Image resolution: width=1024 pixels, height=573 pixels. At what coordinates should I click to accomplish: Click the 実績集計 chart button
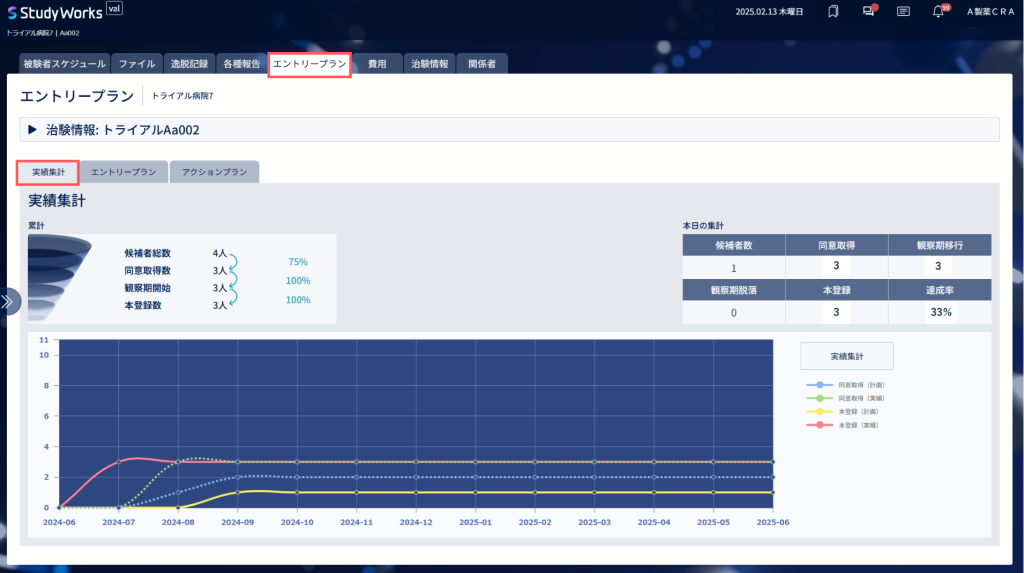pos(846,356)
